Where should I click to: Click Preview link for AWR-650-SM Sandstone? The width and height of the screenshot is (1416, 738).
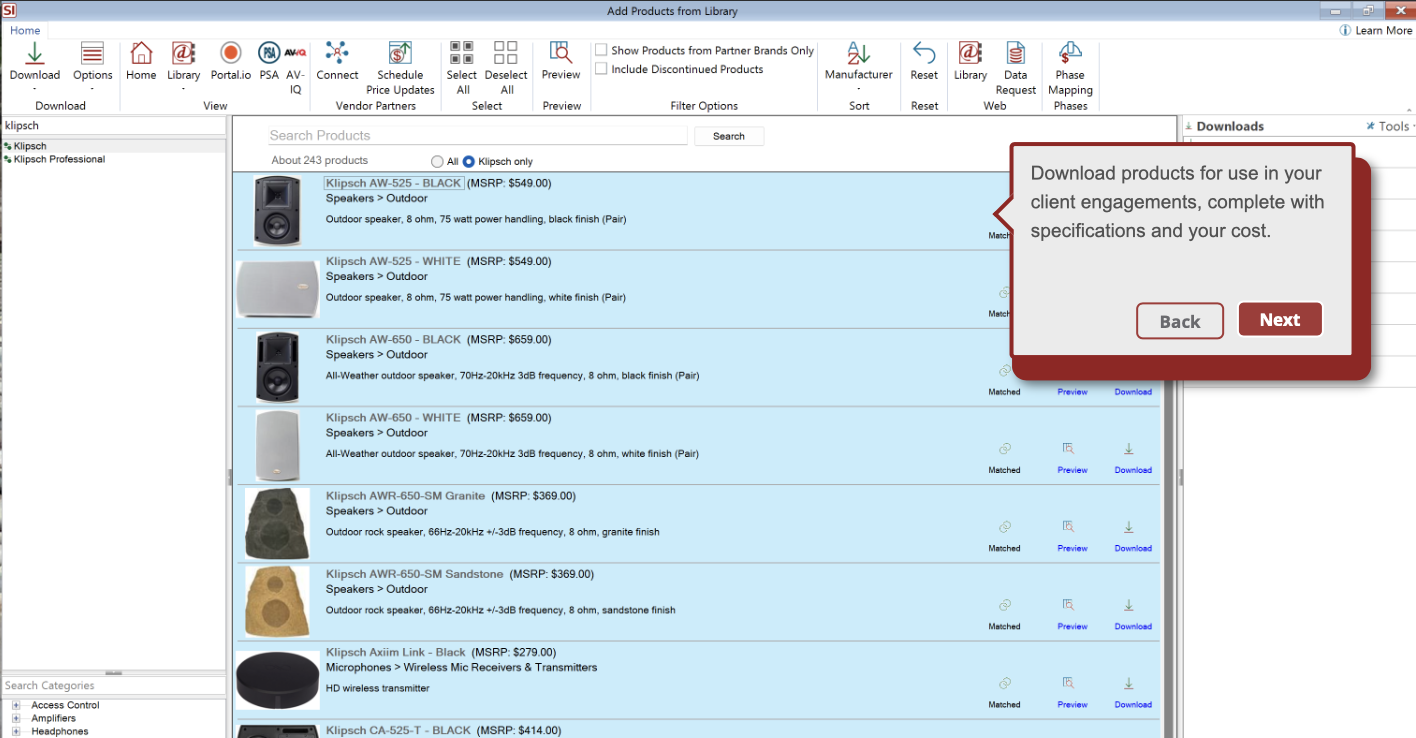click(x=1072, y=626)
